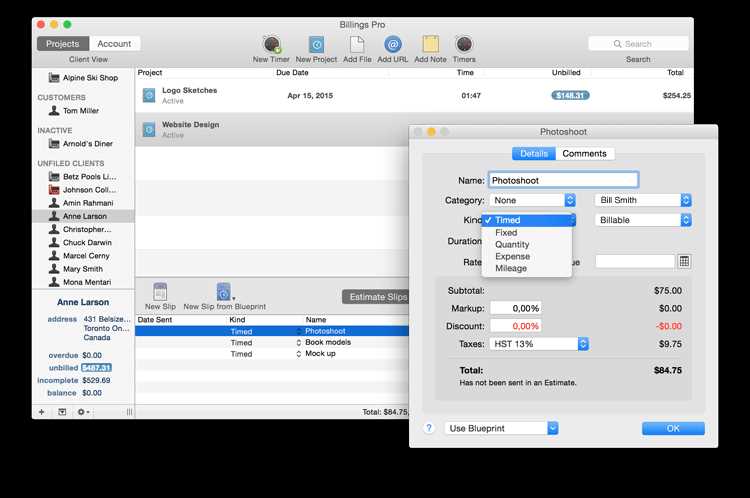
Task: Click the Website Design project icon
Action: (149, 129)
